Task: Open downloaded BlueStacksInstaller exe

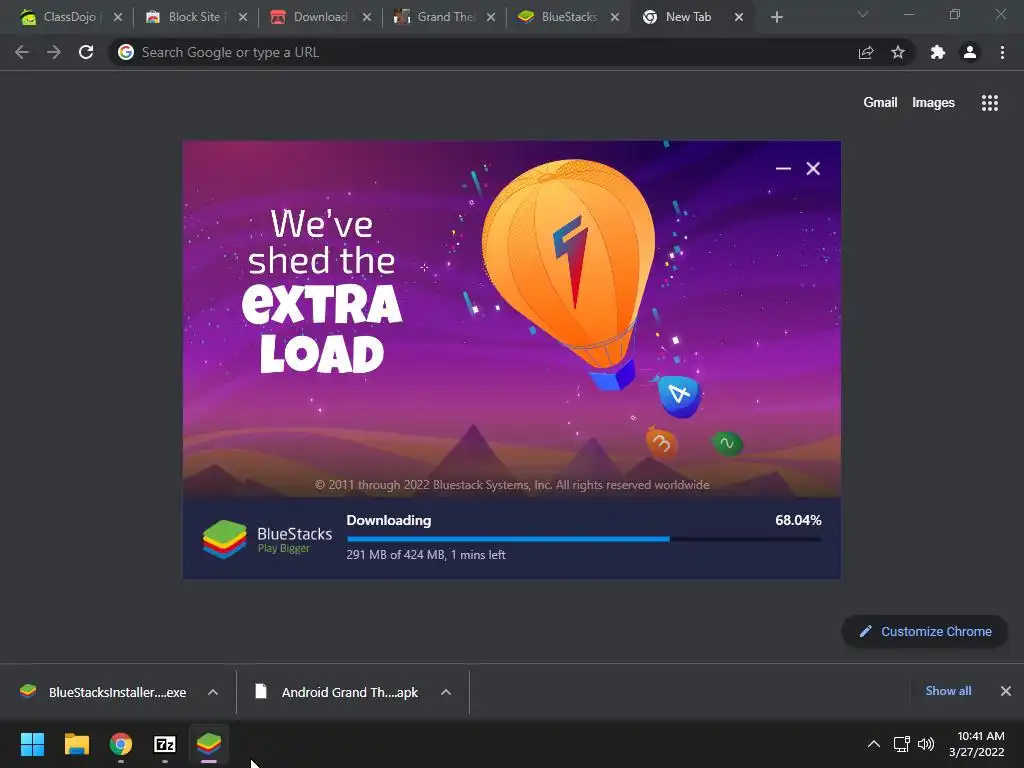Action: point(104,692)
